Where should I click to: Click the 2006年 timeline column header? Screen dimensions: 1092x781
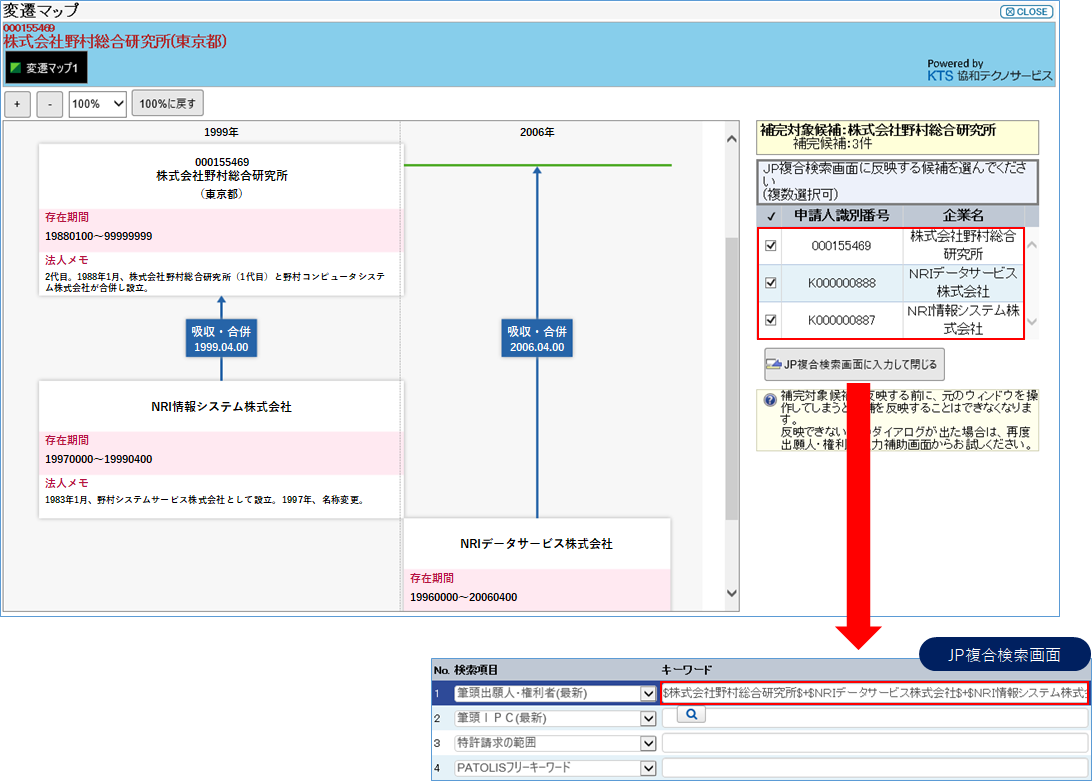coord(537,132)
